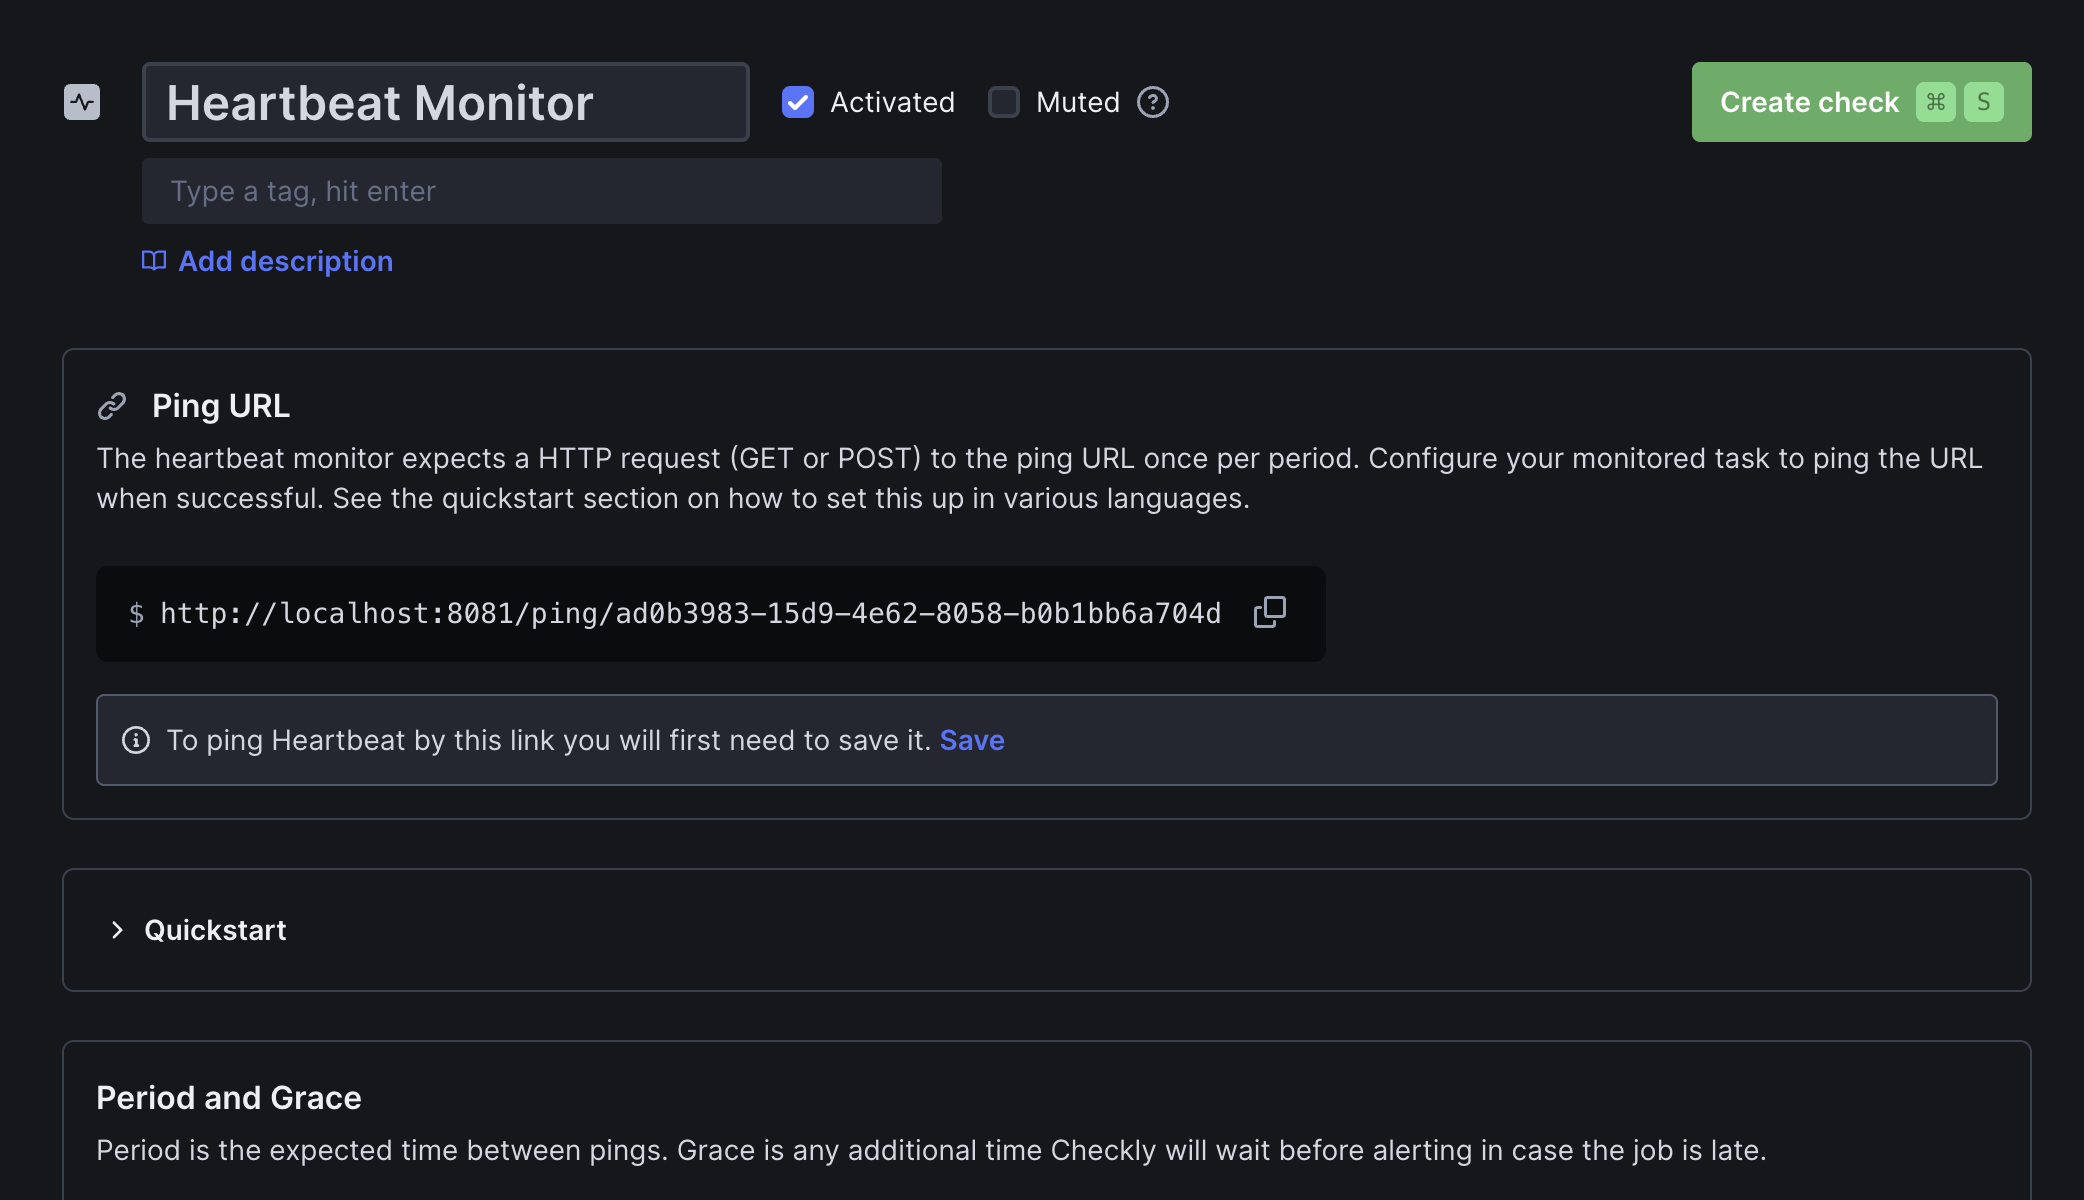
Task: Open the help tooltip beside Muted
Action: pyautogui.click(x=1152, y=102)
